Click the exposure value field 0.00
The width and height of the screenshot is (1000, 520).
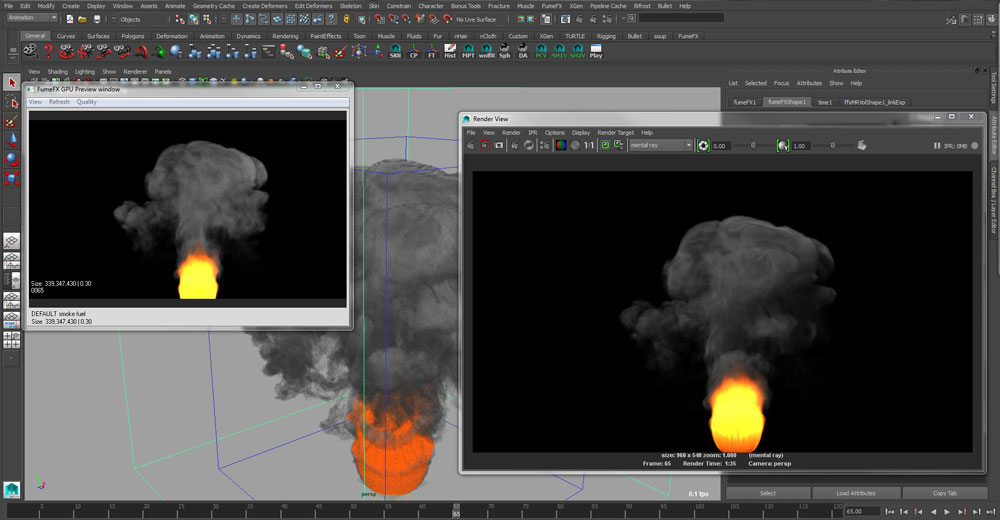[x=721, y=146]
